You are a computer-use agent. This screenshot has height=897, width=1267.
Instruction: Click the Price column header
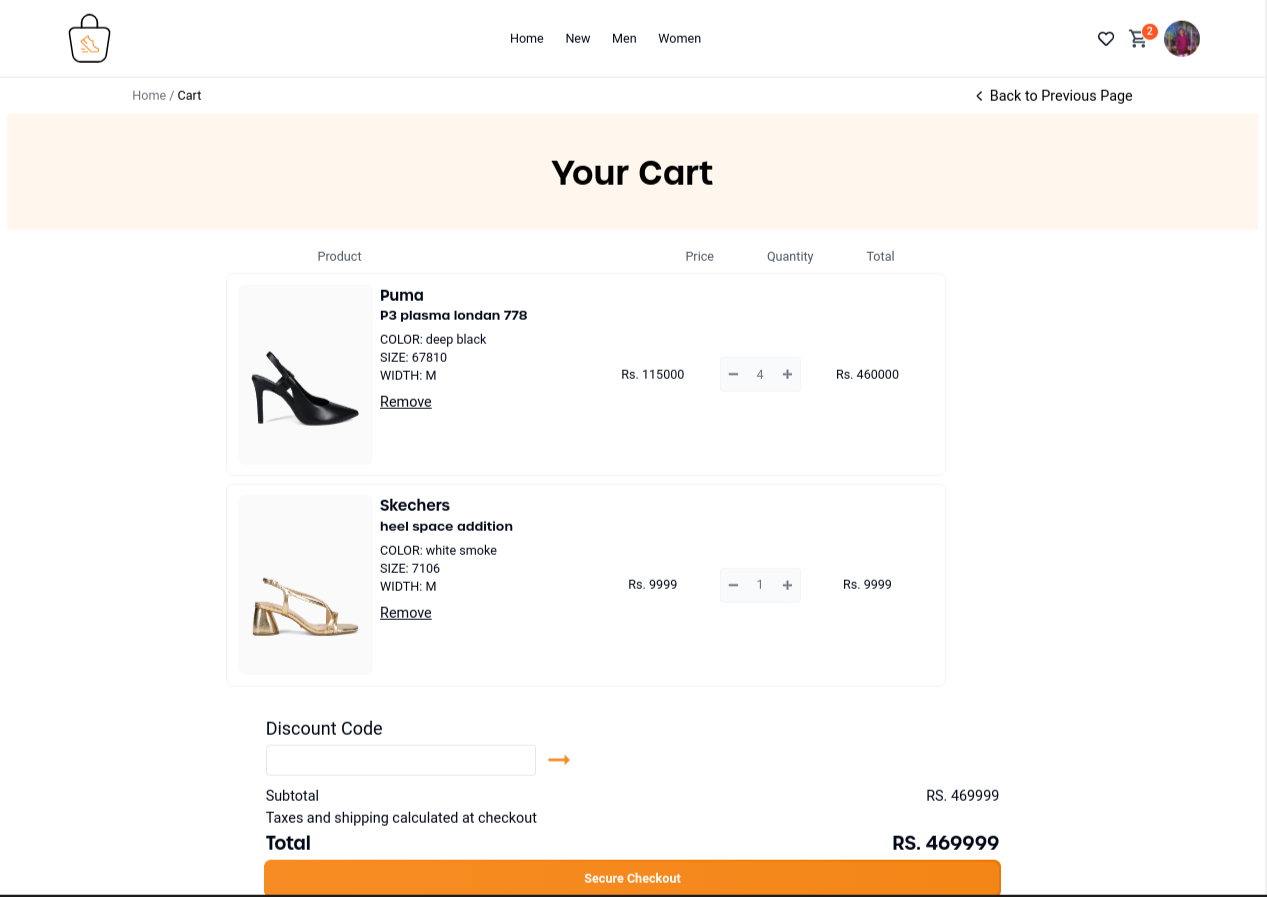pos(700,257)
